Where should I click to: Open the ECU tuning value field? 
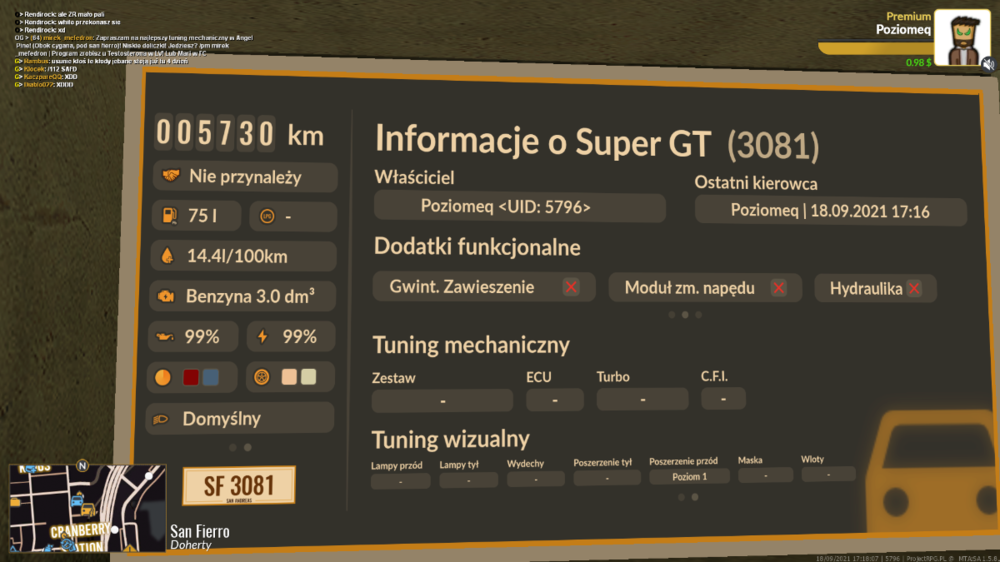pyautogui.click(x=555, y=400)
